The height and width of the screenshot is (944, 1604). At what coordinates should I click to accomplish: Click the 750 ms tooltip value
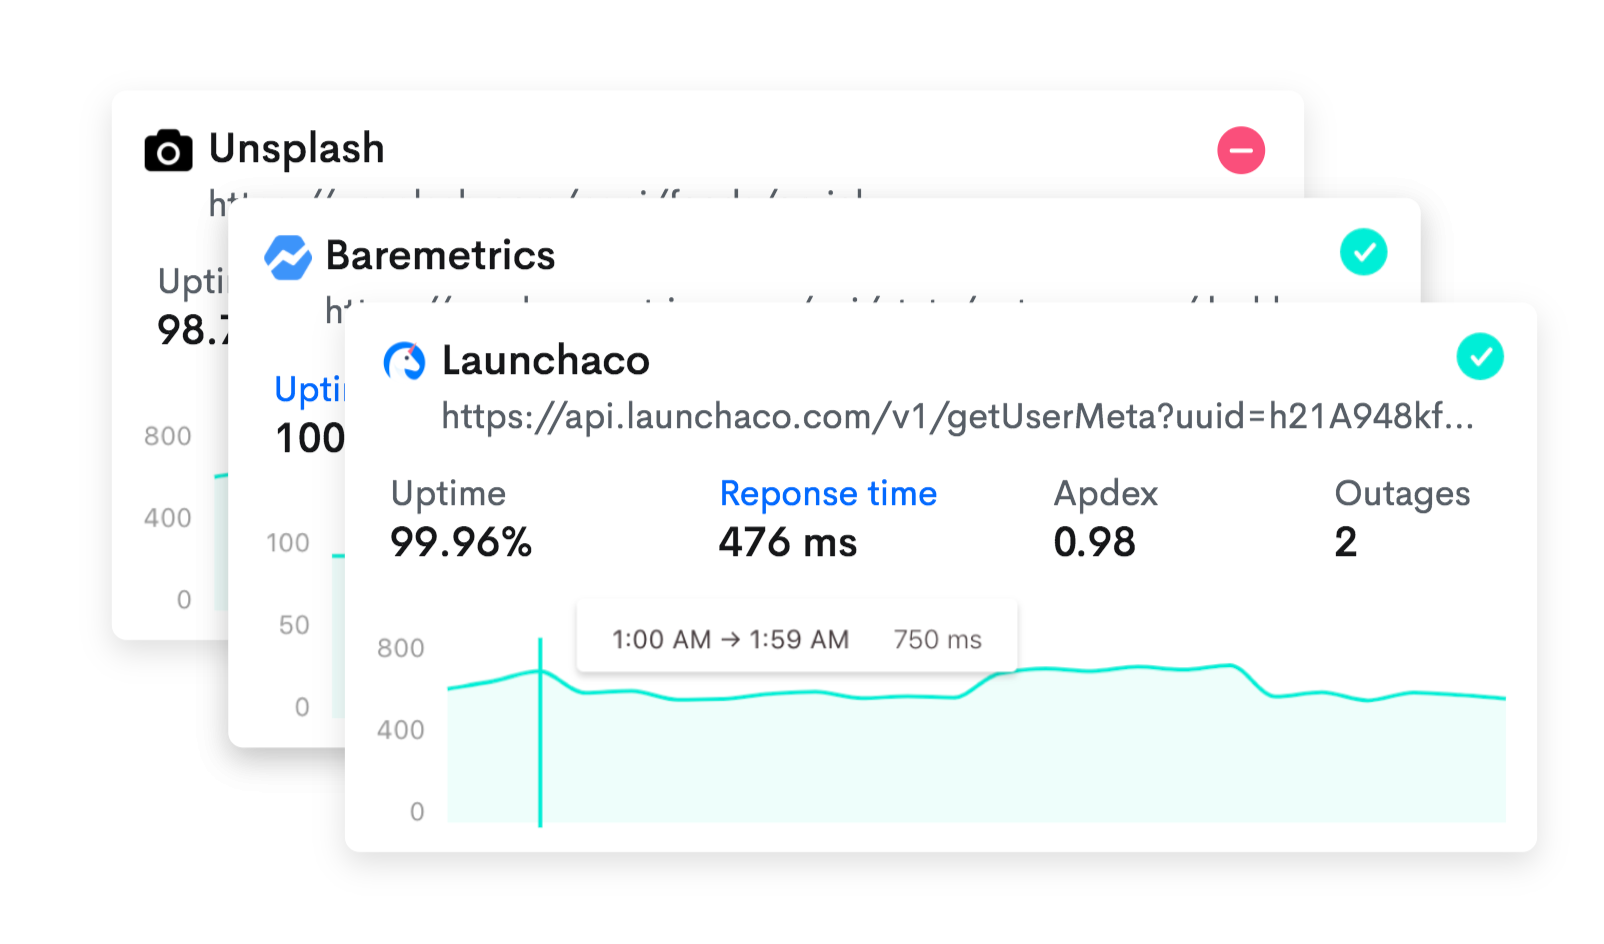938,639
